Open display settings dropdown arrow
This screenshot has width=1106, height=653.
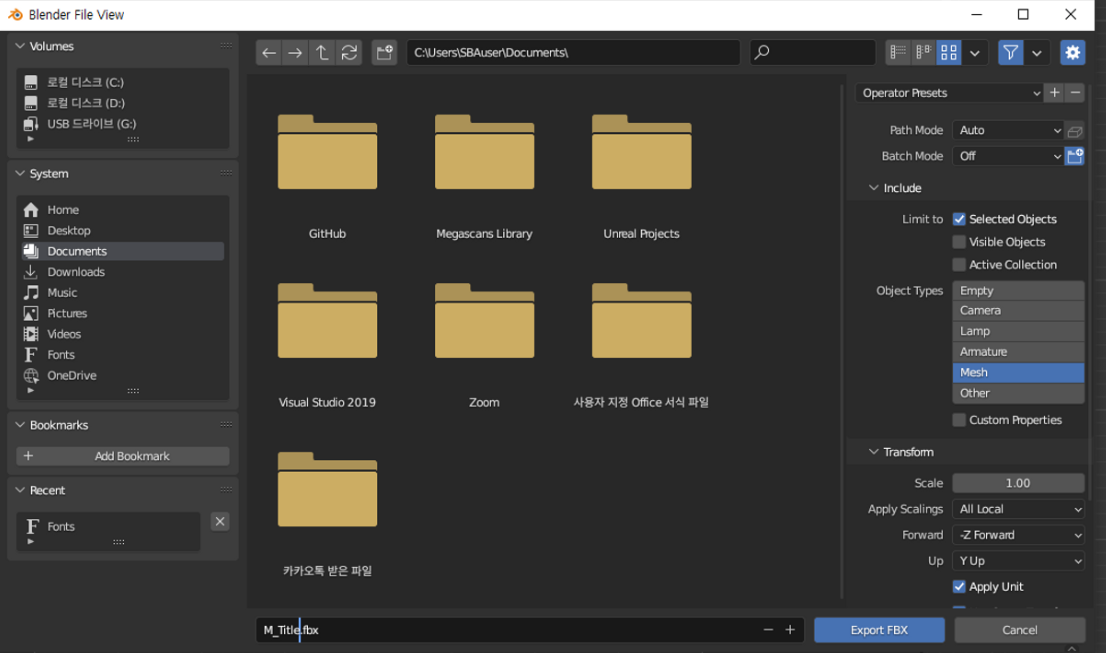pyautogui.click(x=975, y=53)
